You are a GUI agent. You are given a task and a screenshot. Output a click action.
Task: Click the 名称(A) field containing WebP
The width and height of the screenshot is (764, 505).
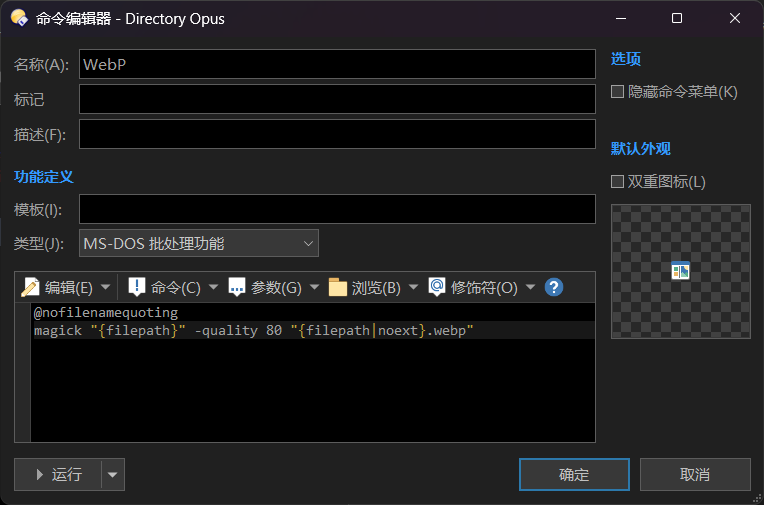(x=337, y=64)
